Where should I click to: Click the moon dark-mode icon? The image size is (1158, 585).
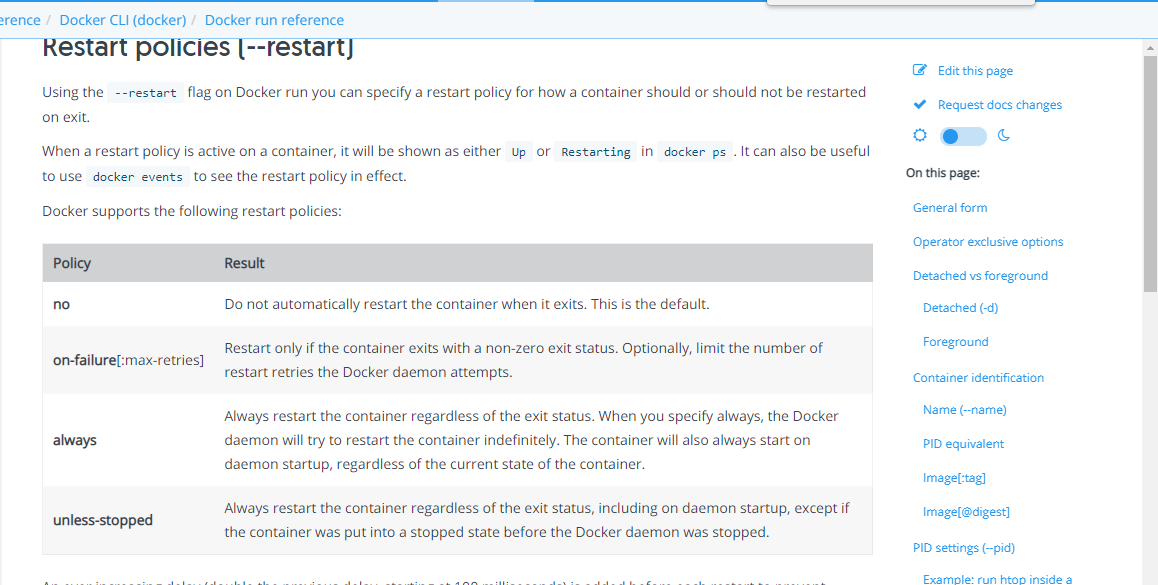1004,136
